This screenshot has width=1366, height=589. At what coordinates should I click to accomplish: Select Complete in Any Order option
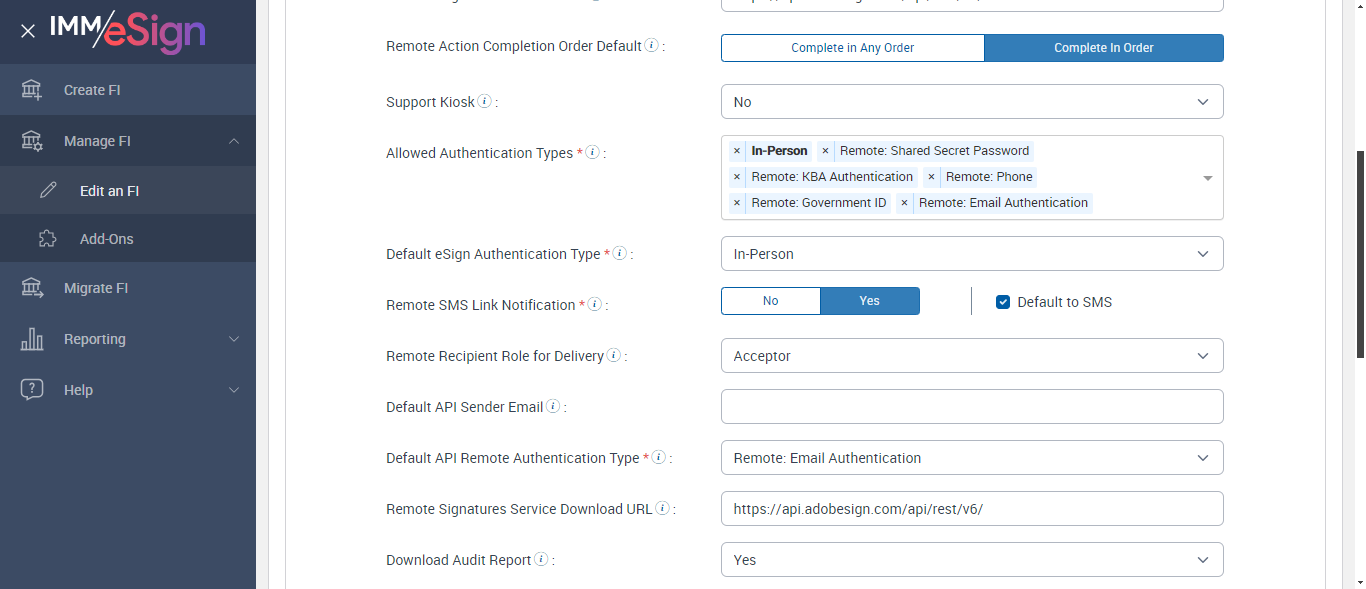click(x=852, y=48)
